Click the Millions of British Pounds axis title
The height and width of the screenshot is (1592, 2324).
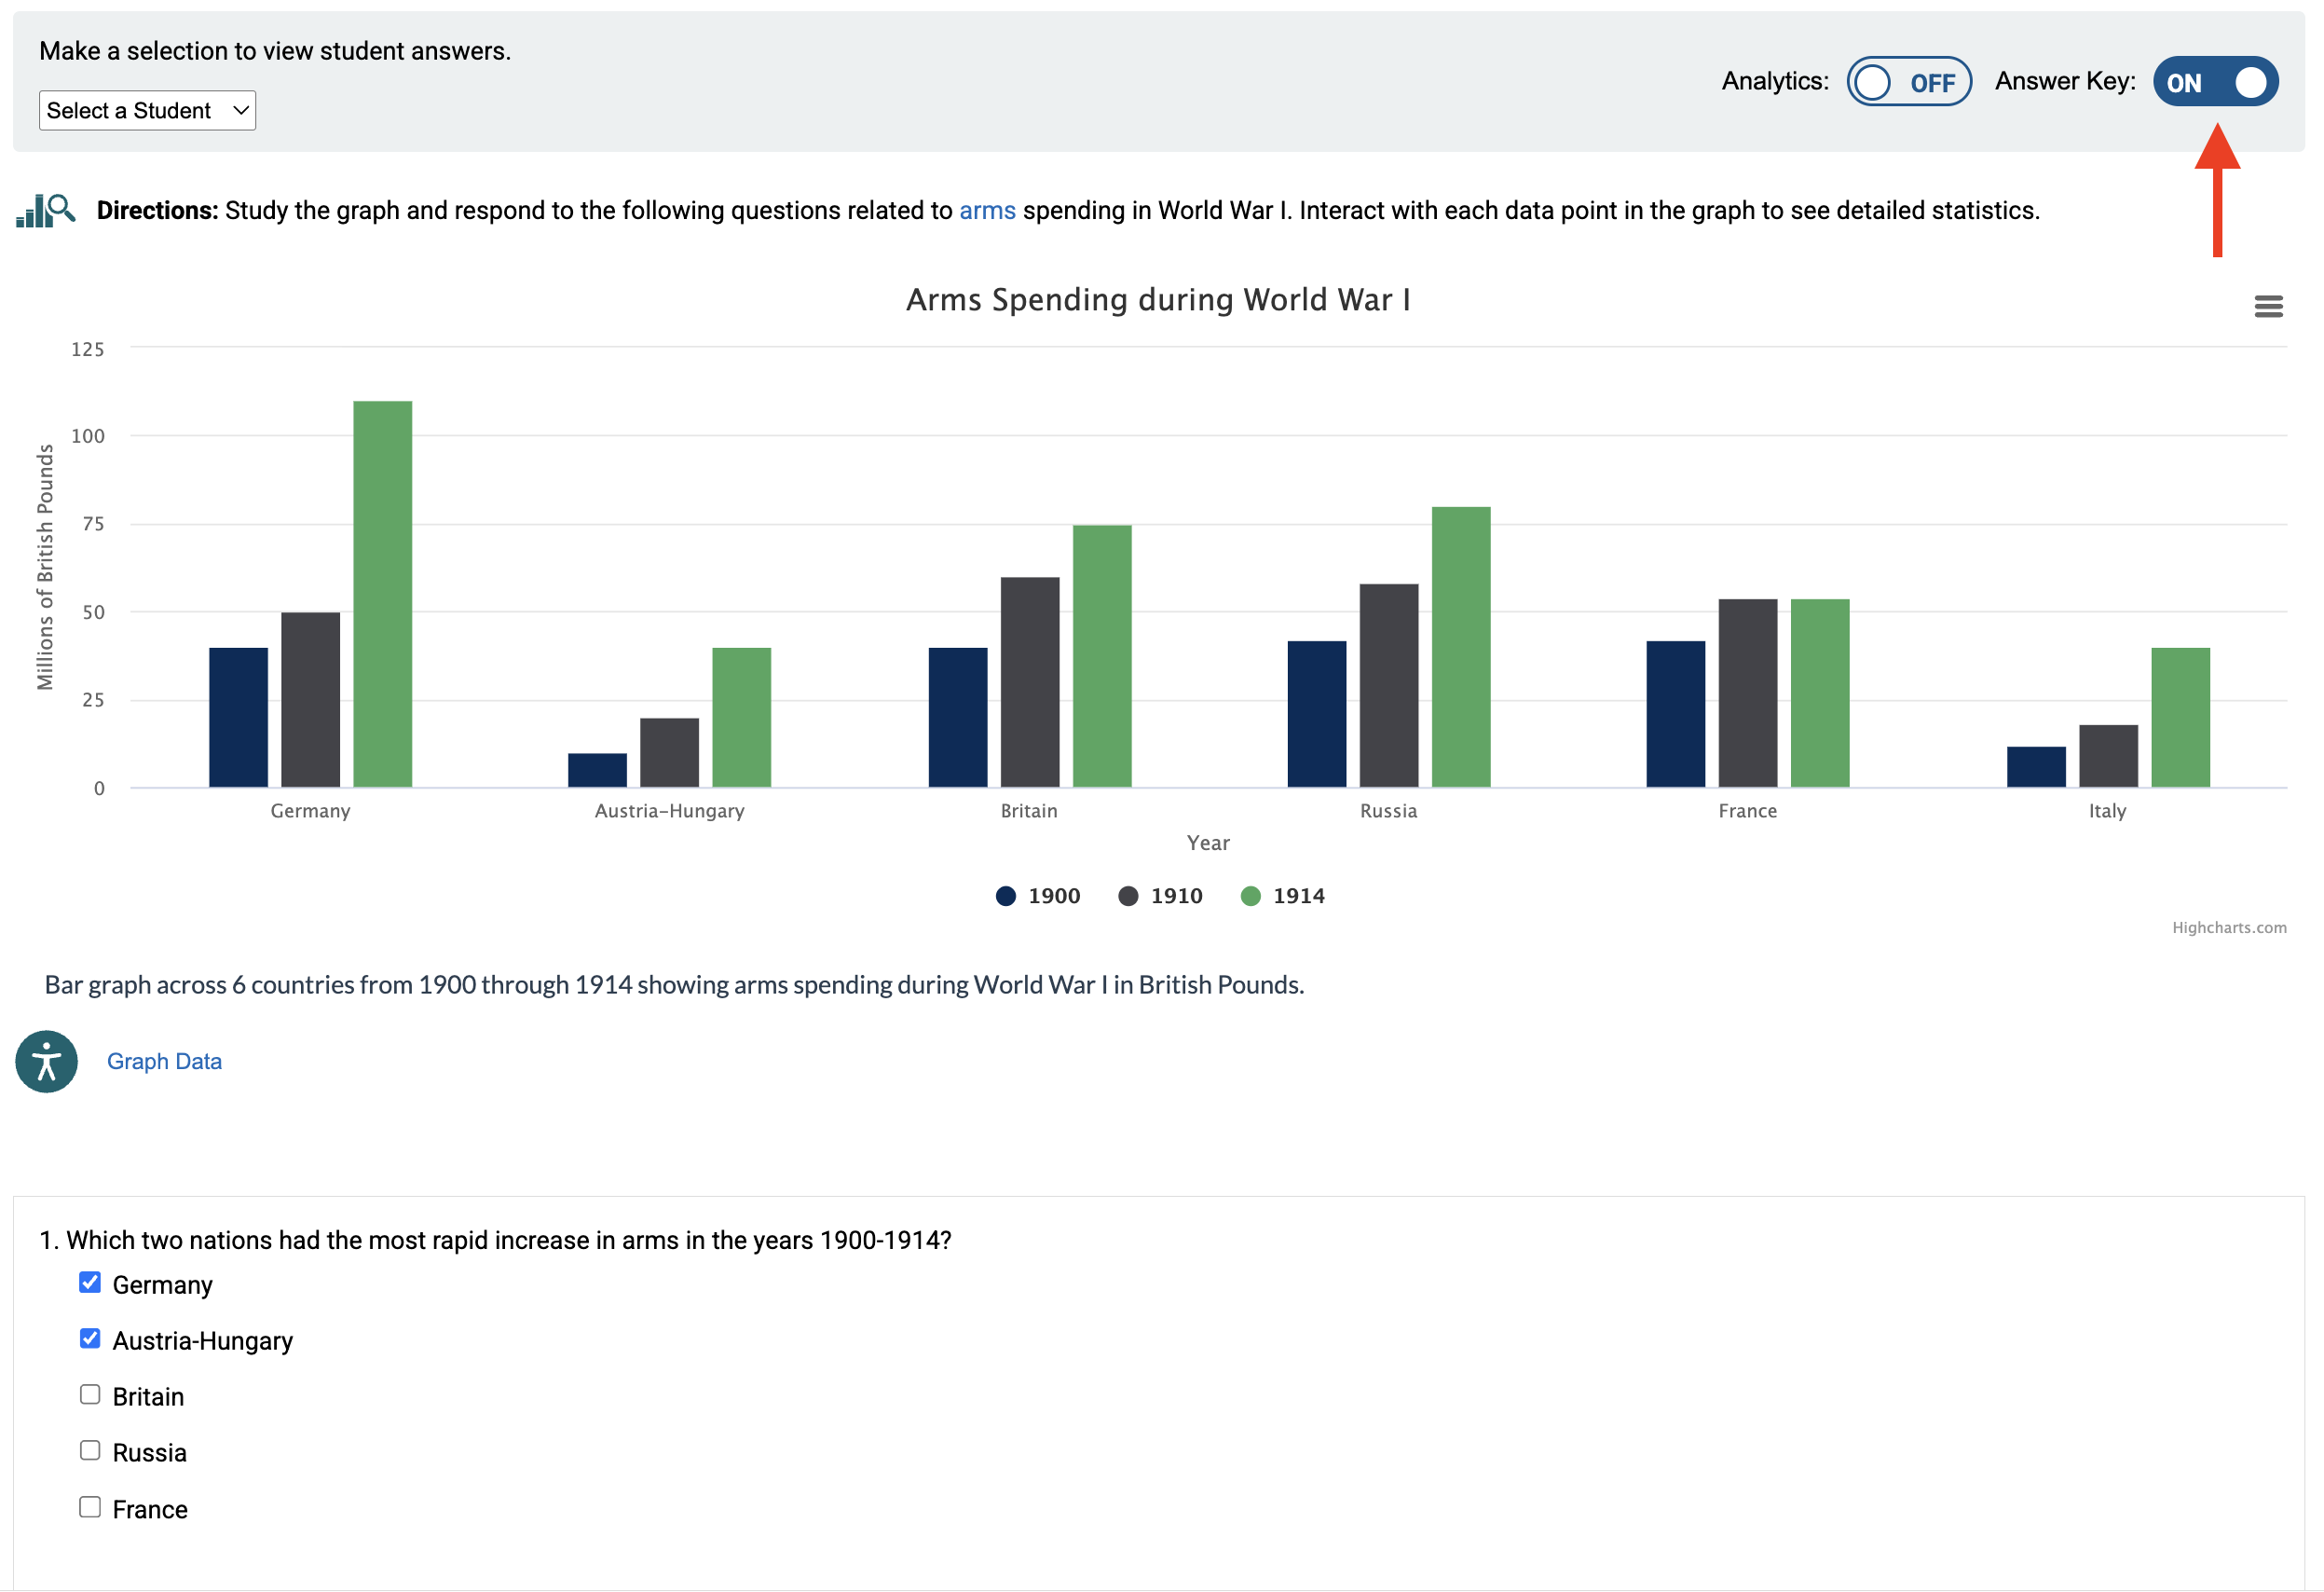click(x=45, y=567)
